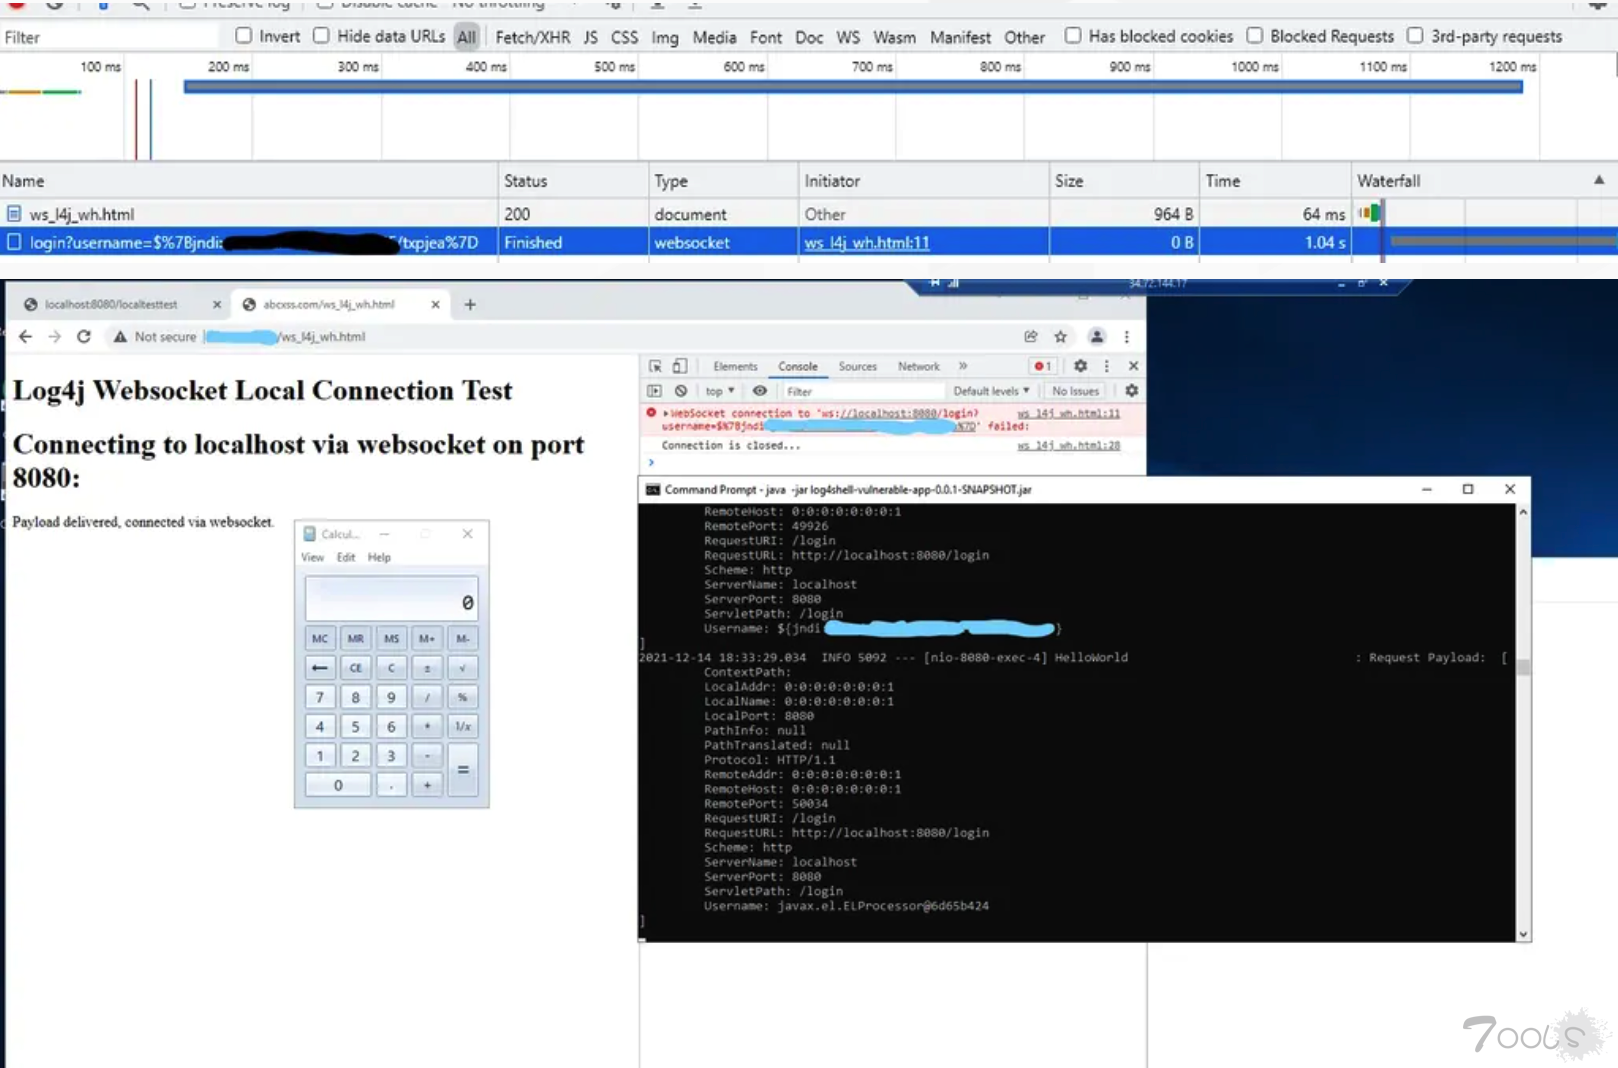Open ws_l4j_wh.html:11 initiator link
The image size is (1618, 1068).
866,243
